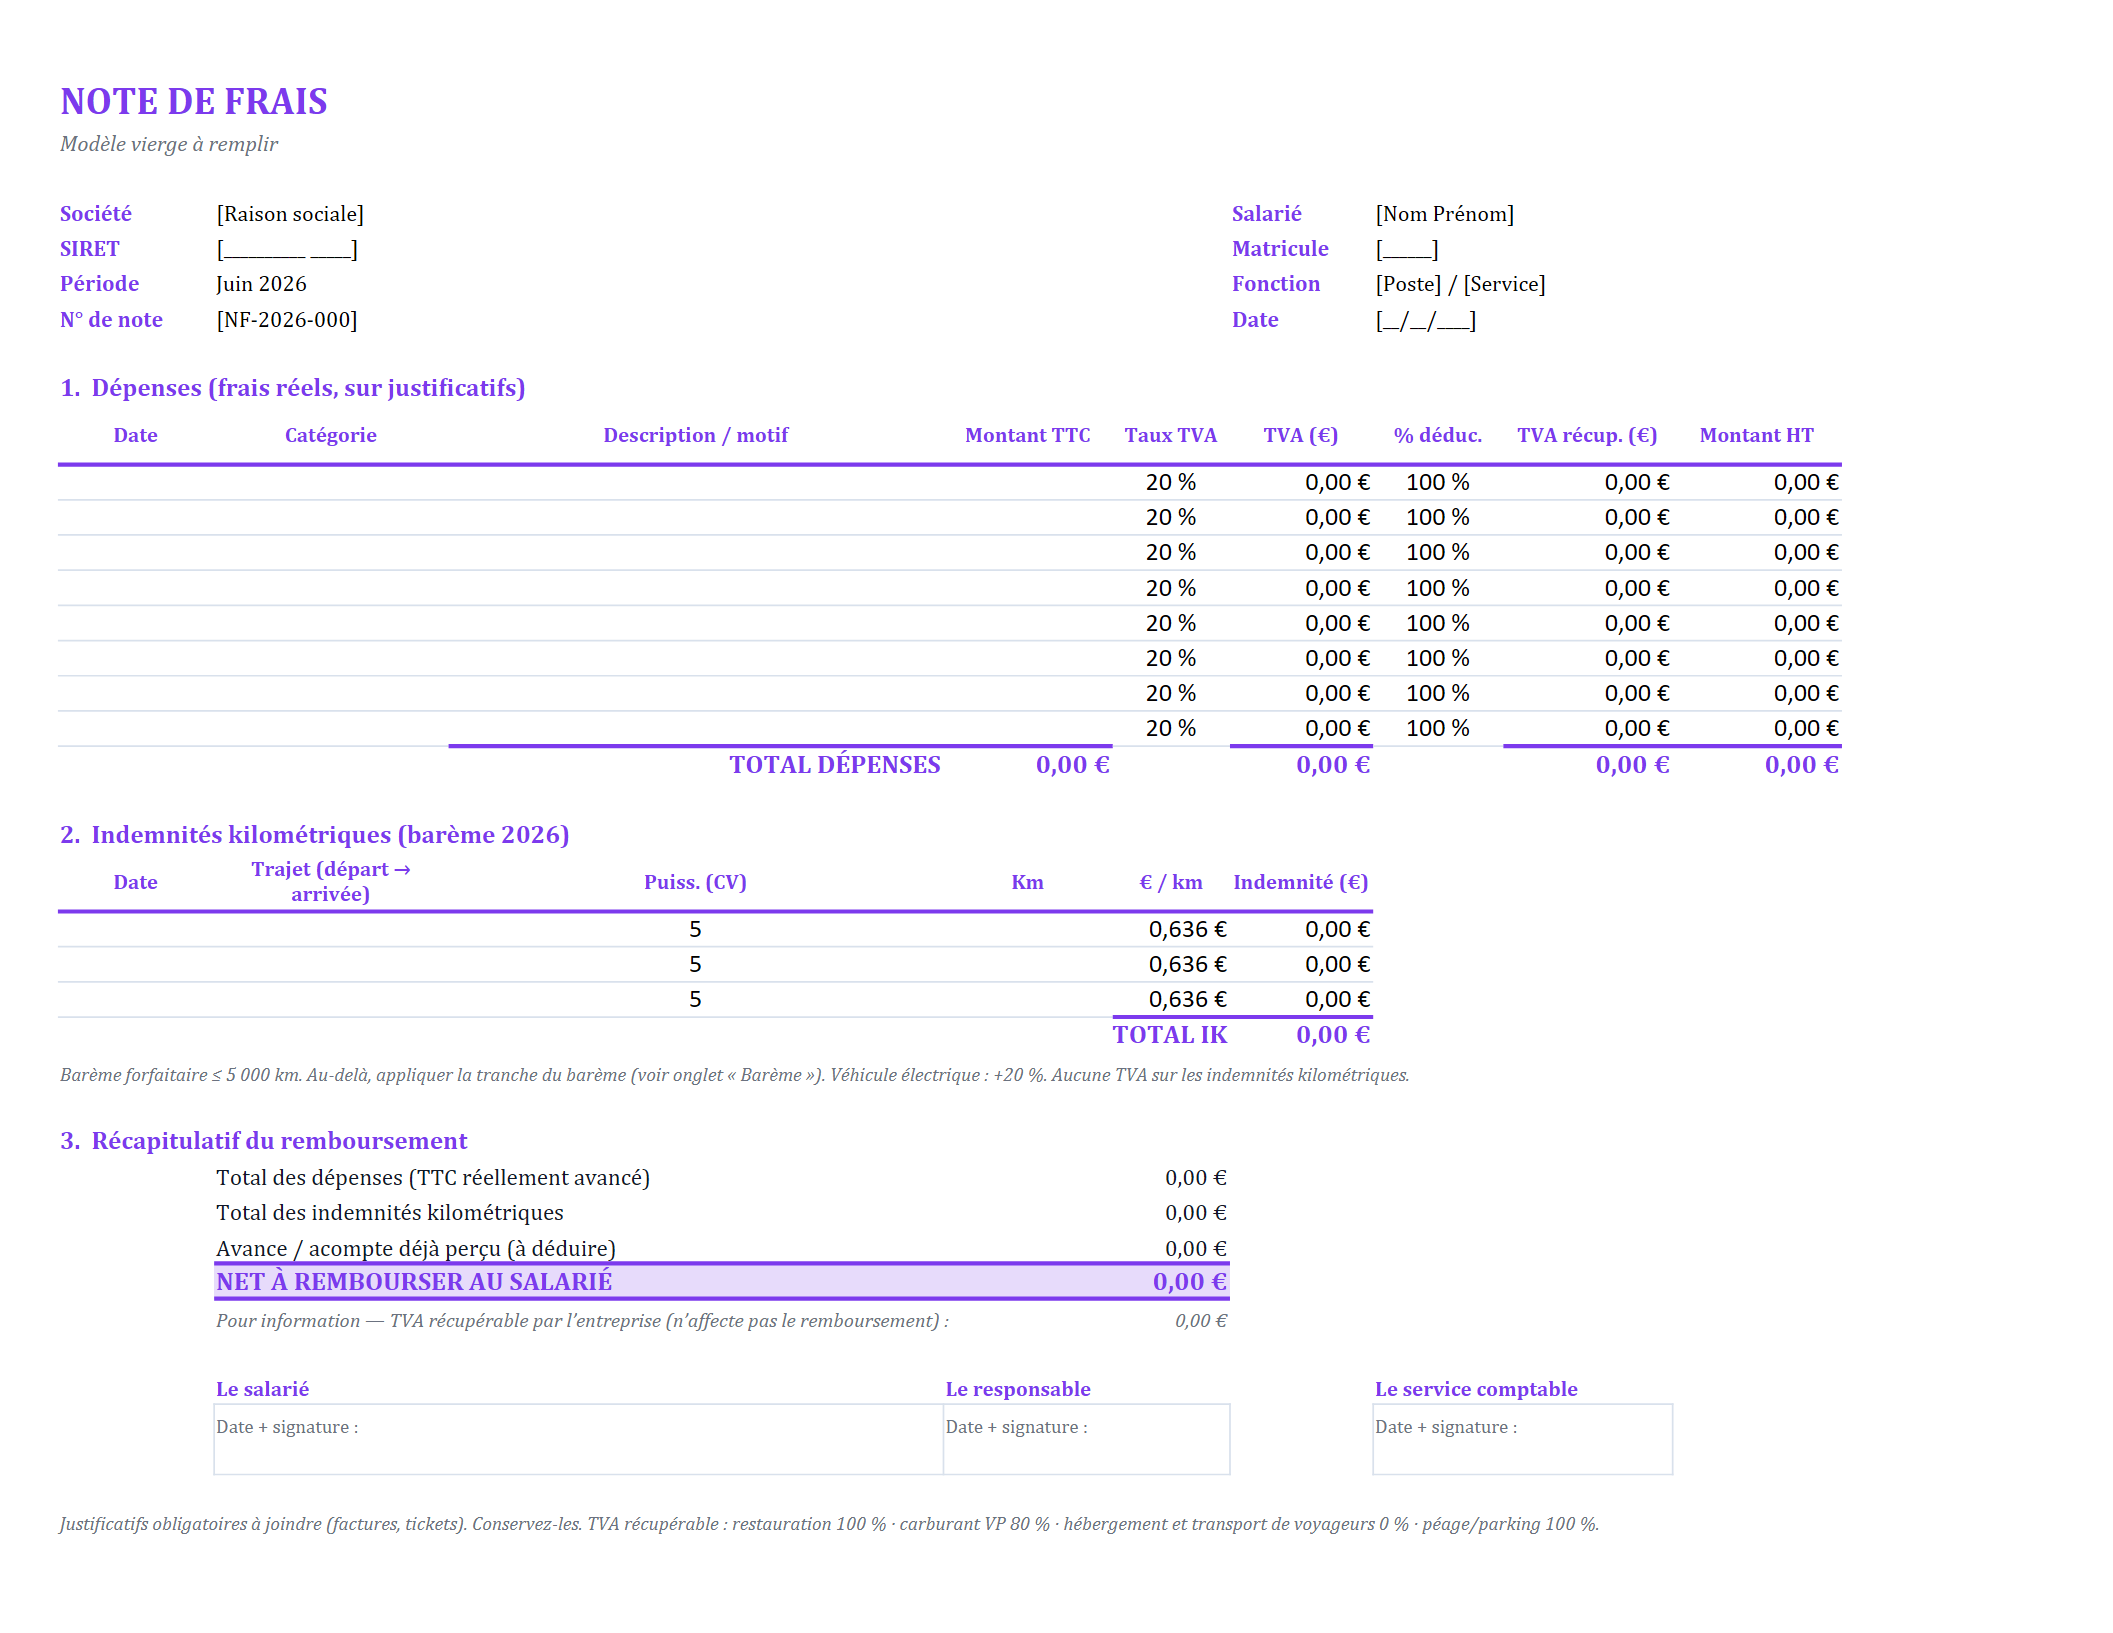Click the "Trajet (départ → arrivée)" column header
This screenshot has height=1633, width=2113.
(x=331, y=882)
